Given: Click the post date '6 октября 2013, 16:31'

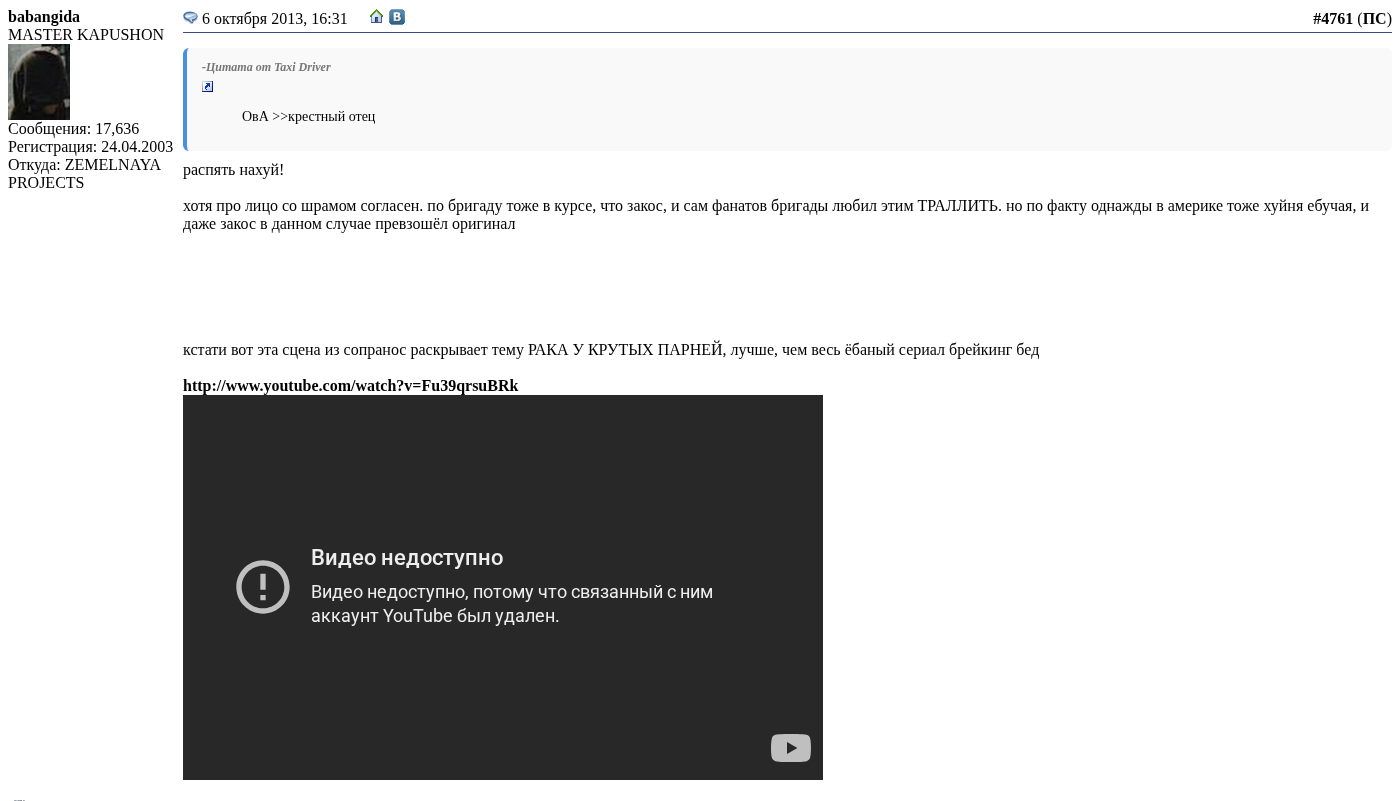Looking at the screenshot, I should pyautogui.click(x=275, y=19).
